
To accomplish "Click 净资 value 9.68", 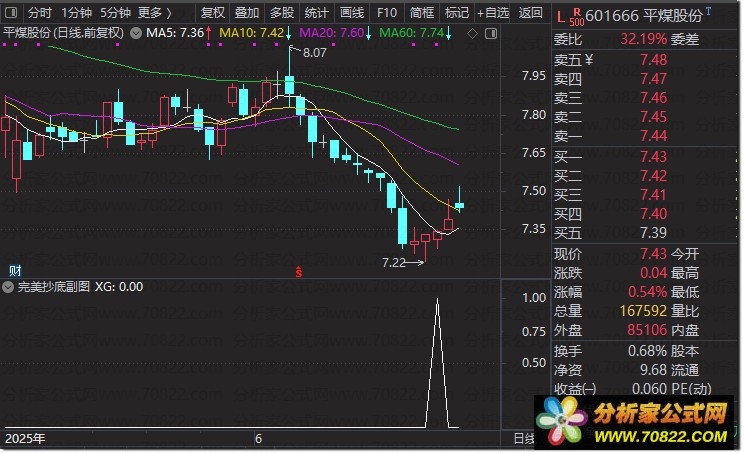I will 653,370.
